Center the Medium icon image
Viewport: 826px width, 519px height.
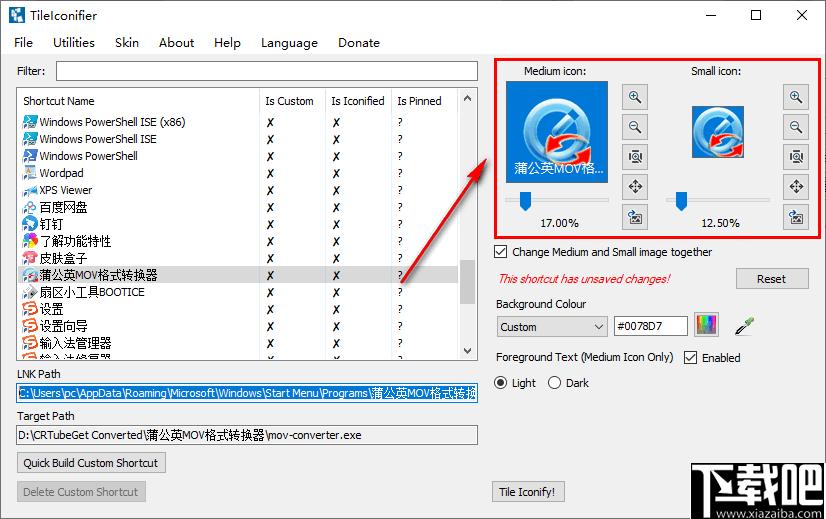(635, 187)
